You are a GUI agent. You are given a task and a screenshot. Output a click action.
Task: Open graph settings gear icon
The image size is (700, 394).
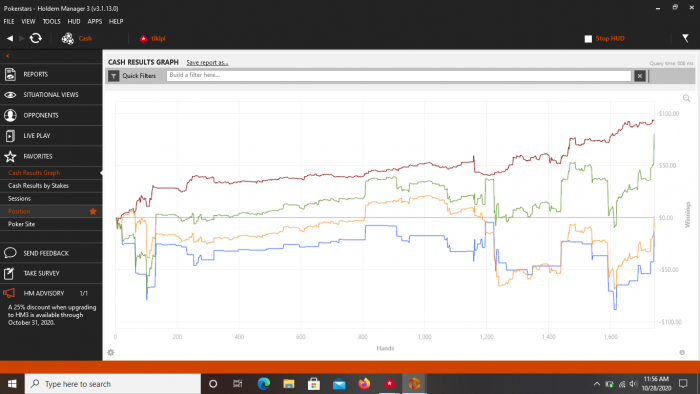[x=111, y=353]
